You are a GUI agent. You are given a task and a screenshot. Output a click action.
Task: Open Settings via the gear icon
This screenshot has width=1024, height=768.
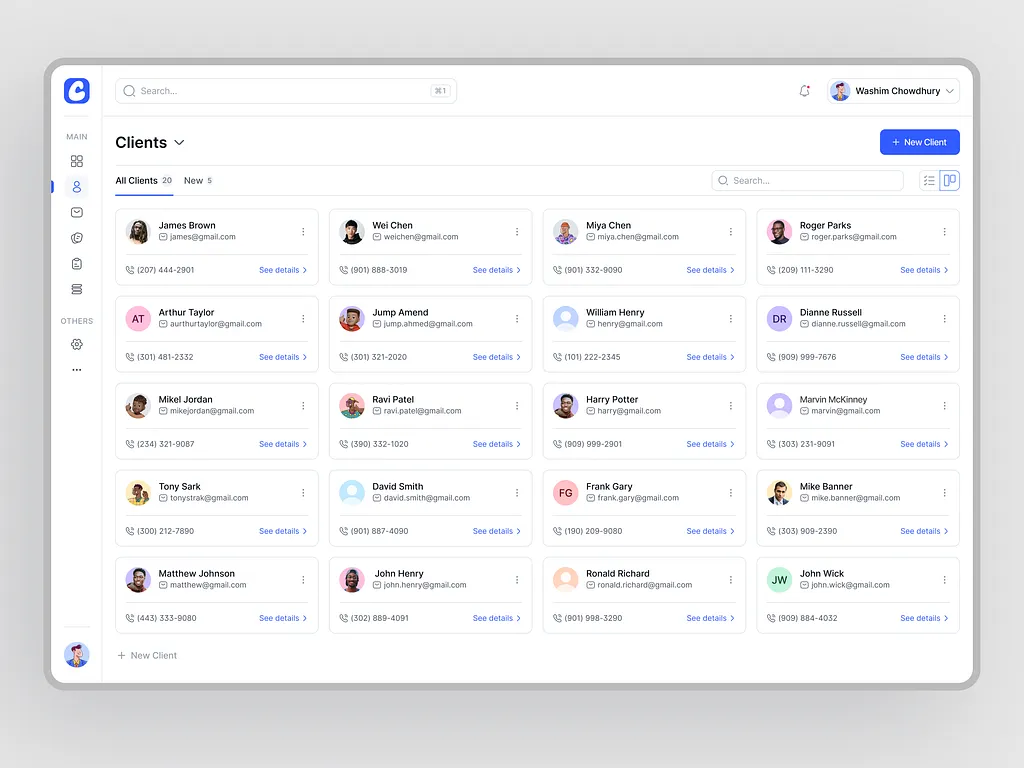77,343
